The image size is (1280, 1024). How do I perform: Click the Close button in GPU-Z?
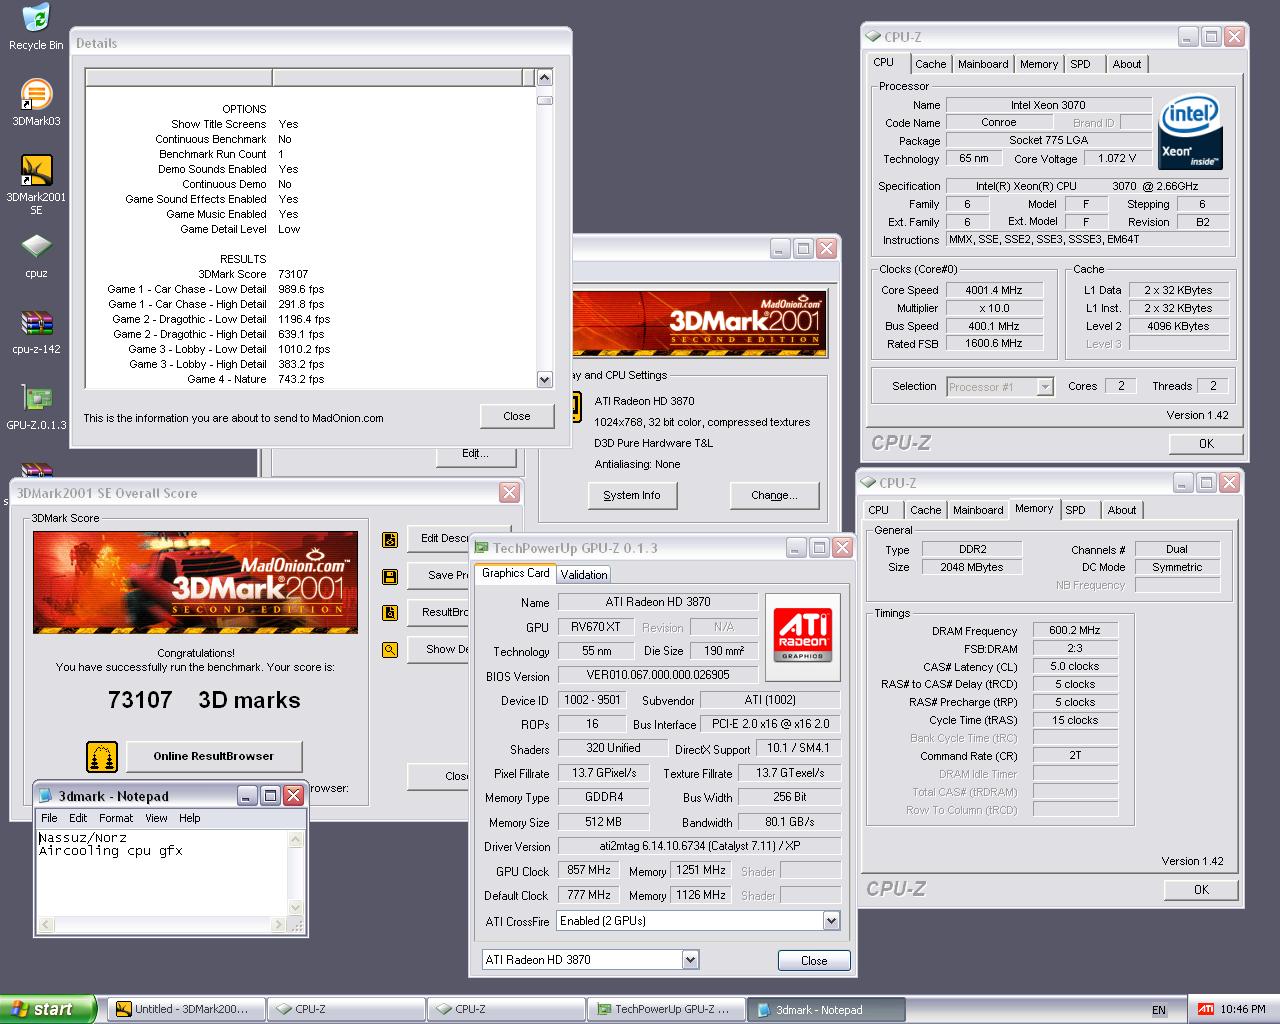point(814,961)
